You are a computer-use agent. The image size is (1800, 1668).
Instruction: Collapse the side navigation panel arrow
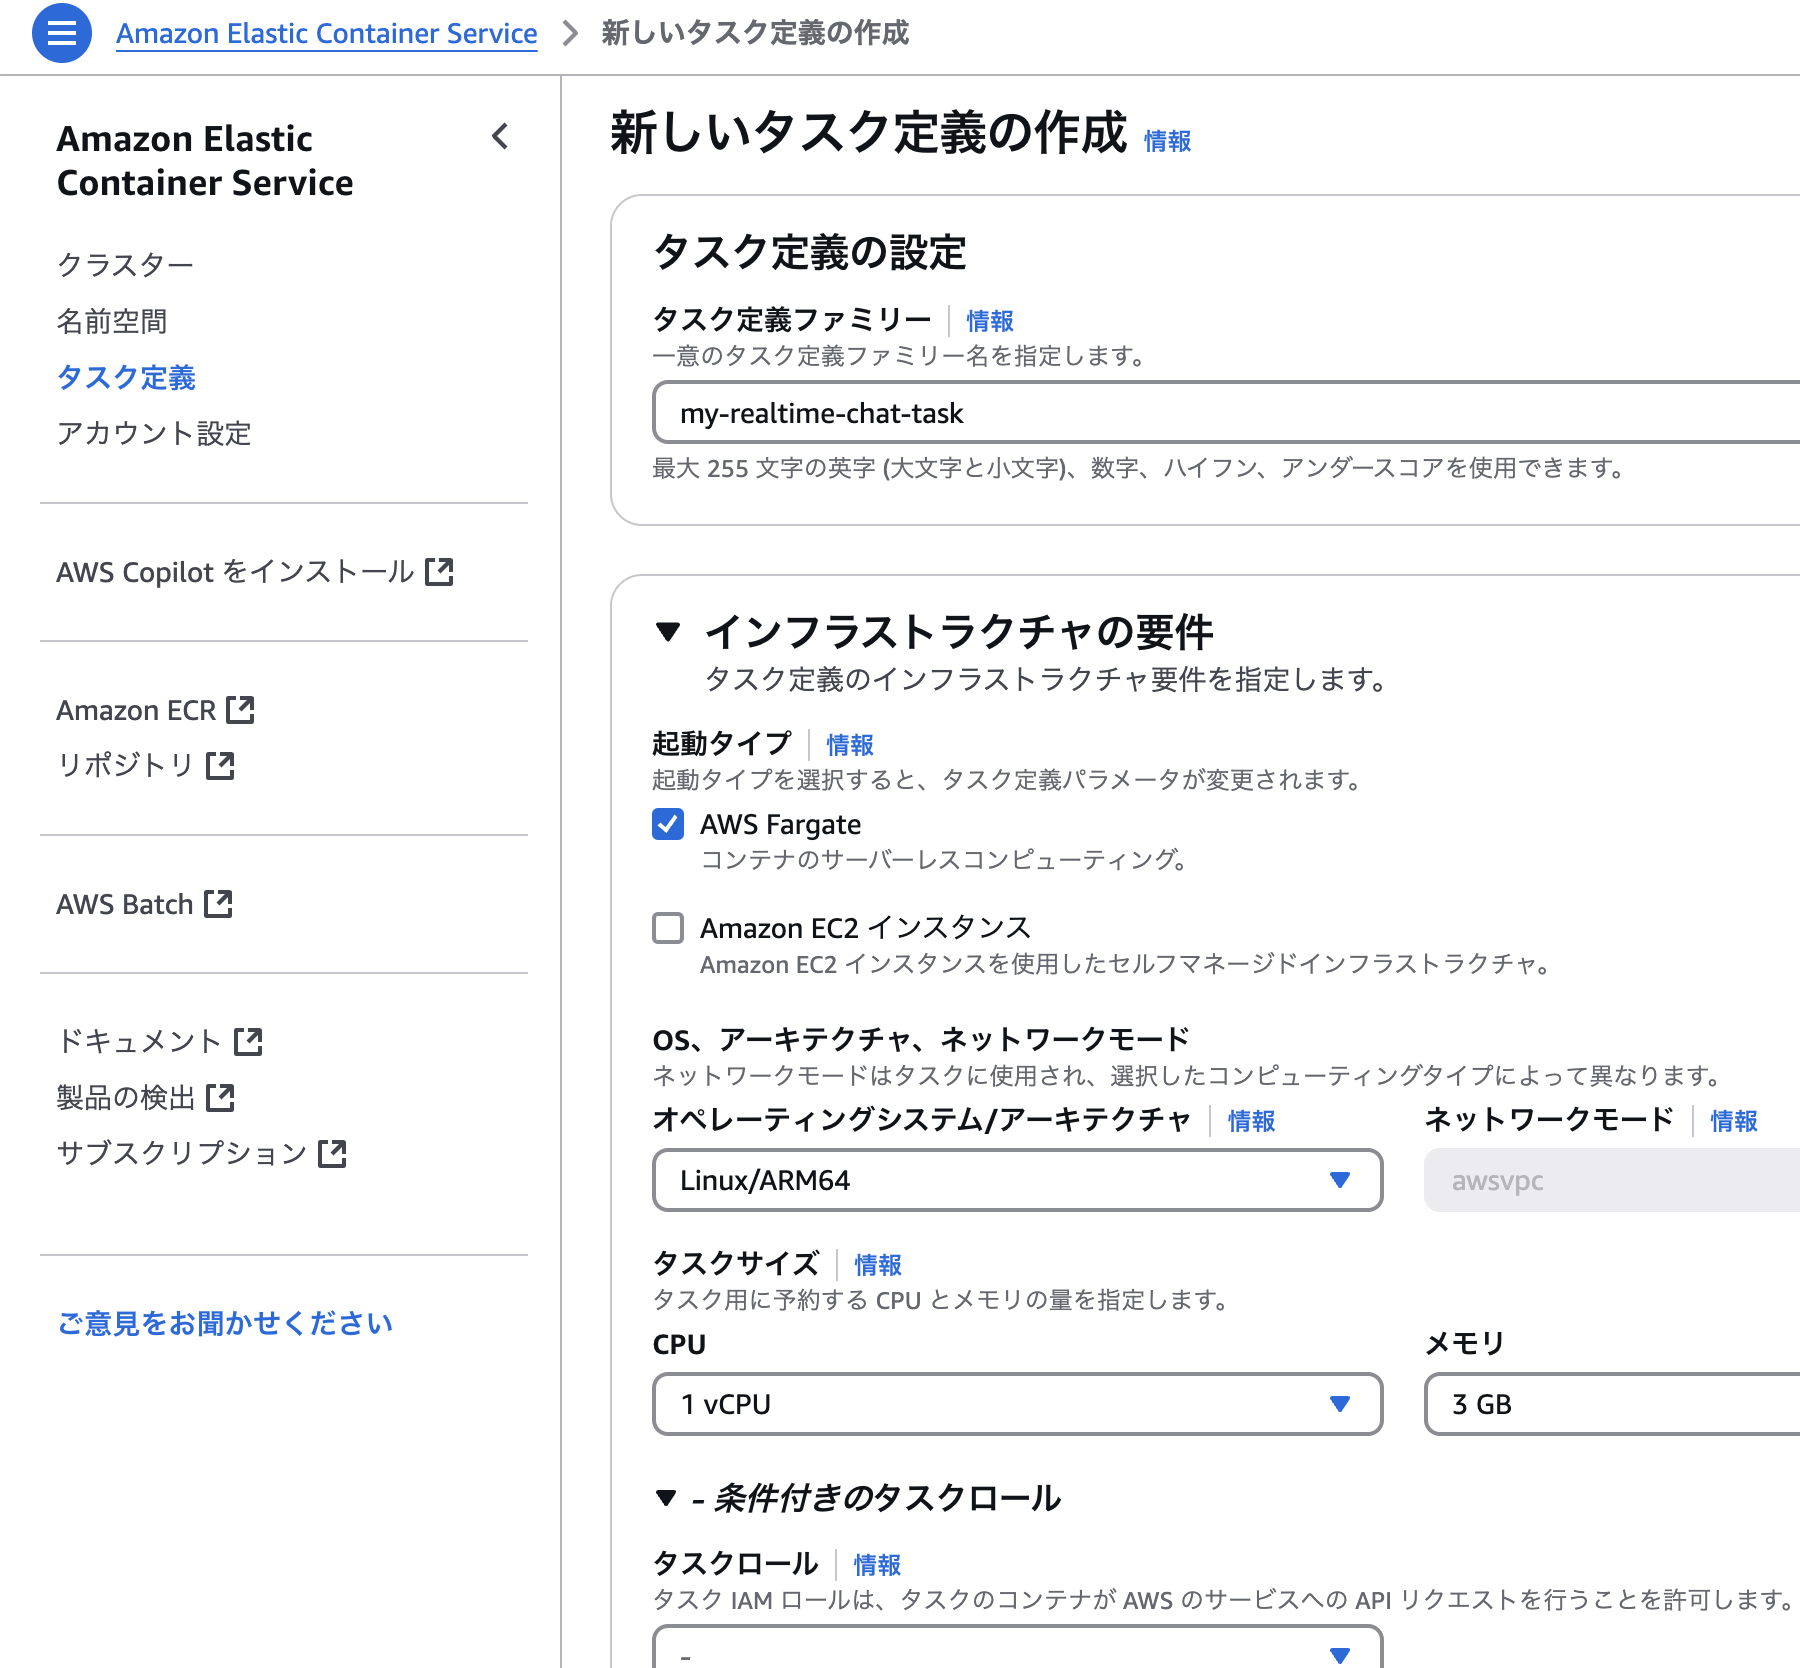(501, 137)
